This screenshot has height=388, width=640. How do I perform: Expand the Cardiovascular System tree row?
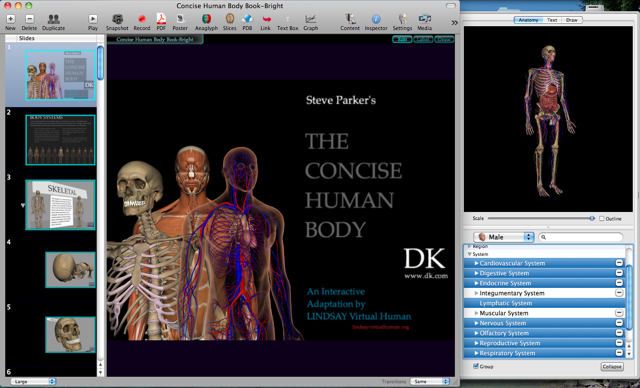476,263
